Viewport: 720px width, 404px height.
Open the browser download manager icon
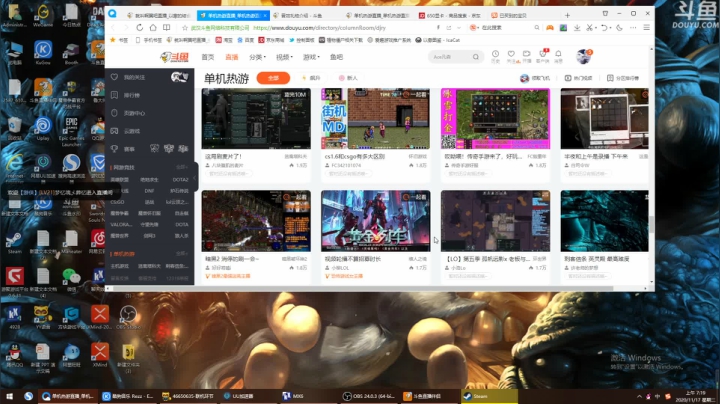pos(577,28)
